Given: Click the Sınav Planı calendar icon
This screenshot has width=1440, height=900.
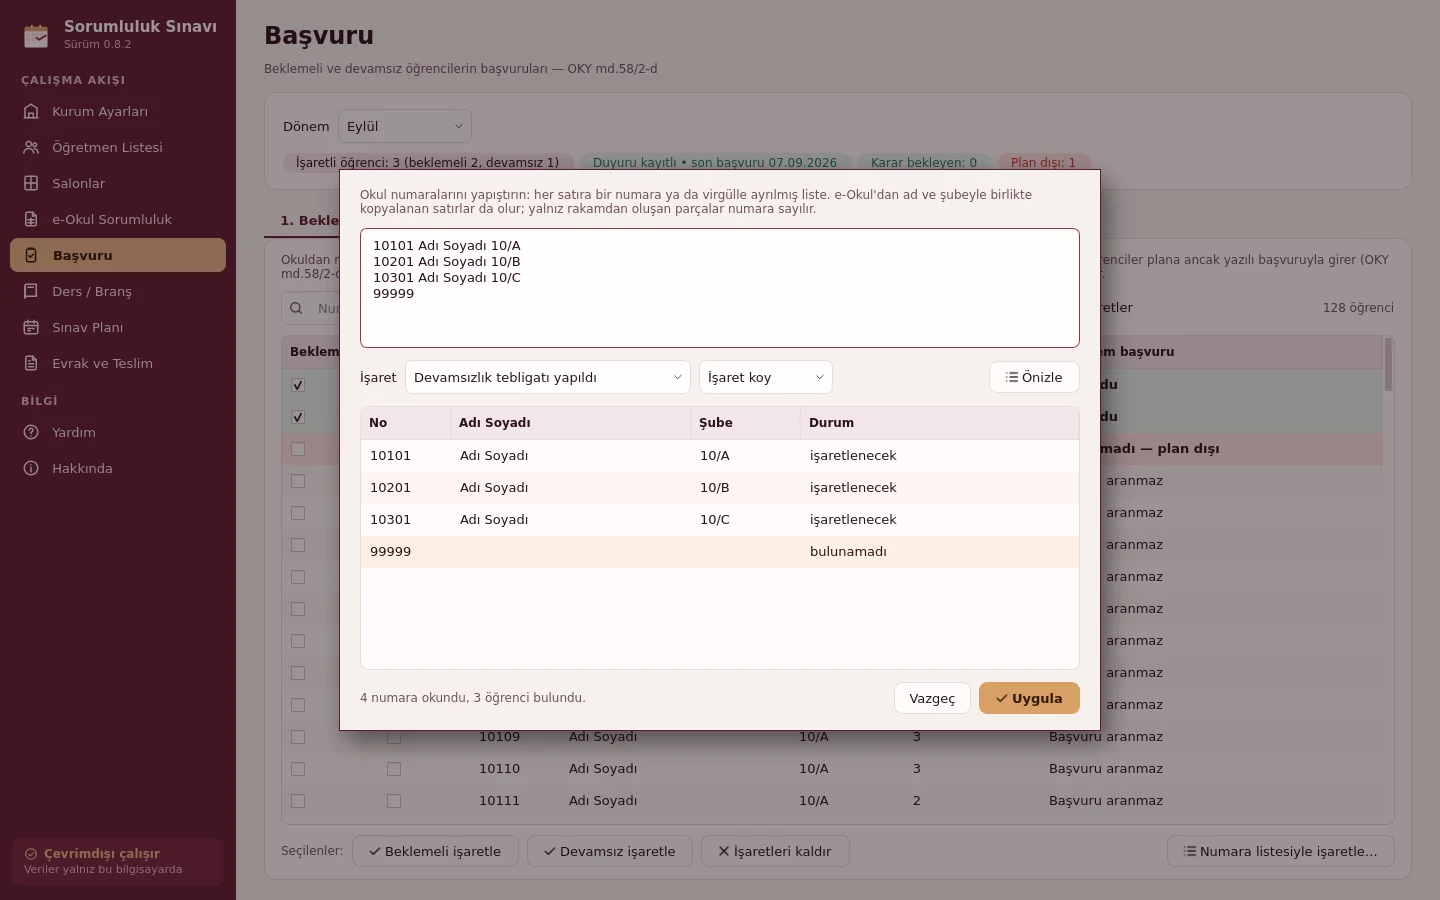Looking at the screenshot, I should [31, 327].
